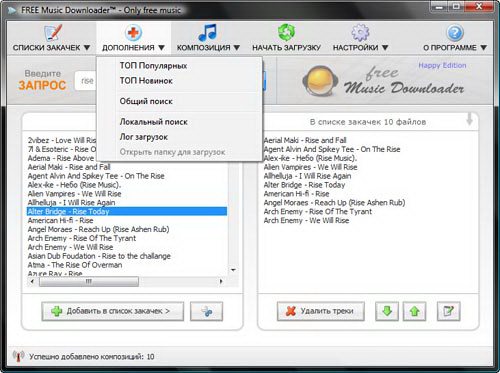500x373 pixels.
Task: Click the Удалить треки button
Action: pos(321,311)
